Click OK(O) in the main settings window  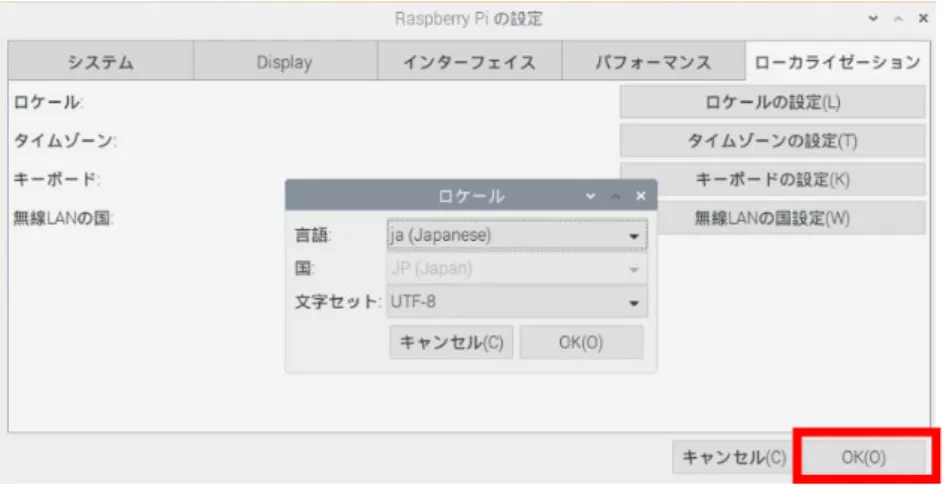pos(863,457)
